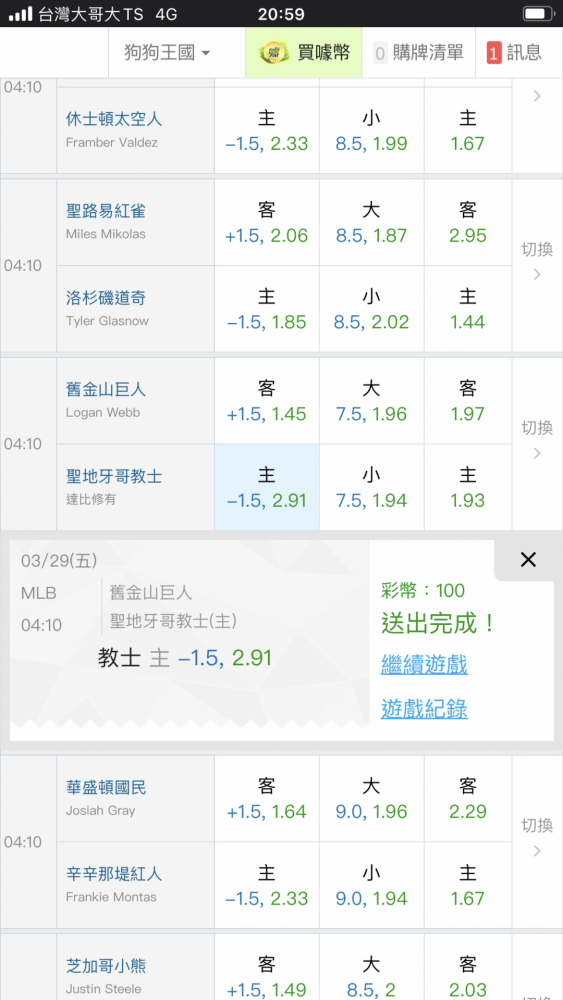Screen dimensions: 563x1000
Task: Open the 狗狗王國 dropdown menu
Action: 167,52
